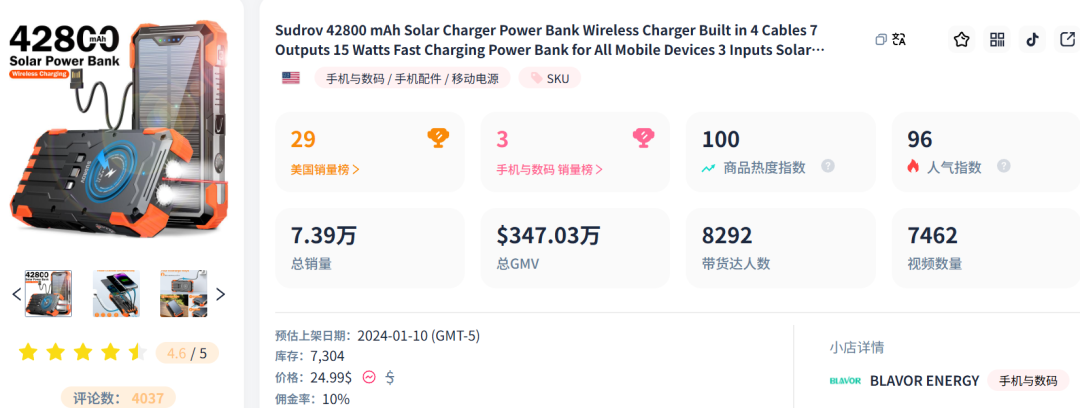Click the help icon beside 商品热度指数

click(828, 166)
